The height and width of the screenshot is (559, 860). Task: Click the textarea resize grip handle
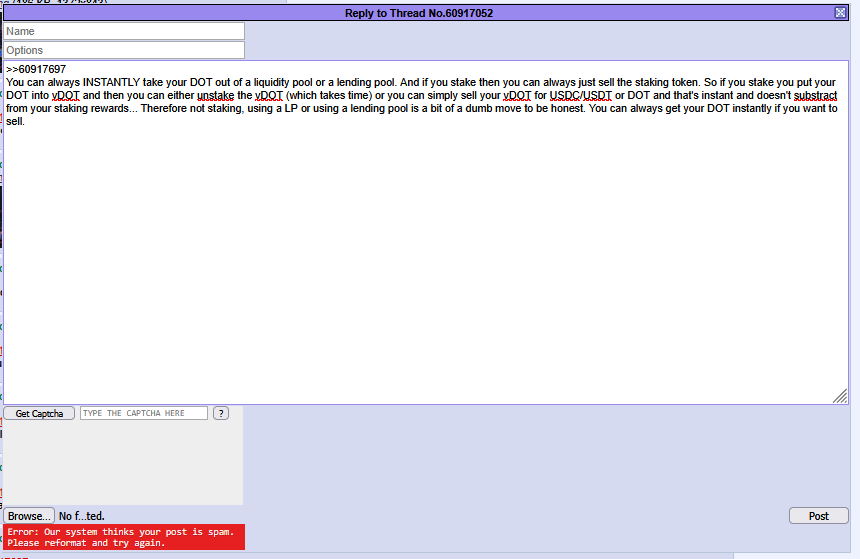tap(840, 396)
